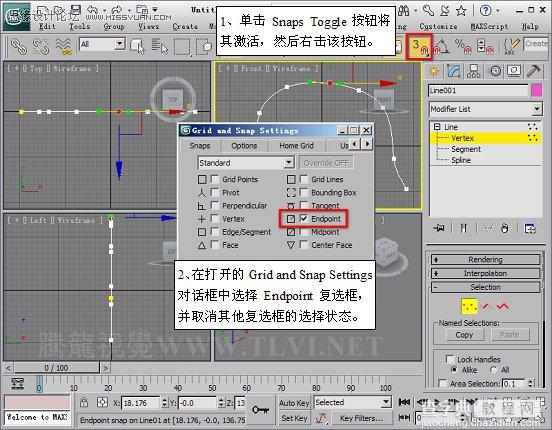Click the Line001 object name field
The height and width of the screenshot is (430, 552).
pos(478,91)
